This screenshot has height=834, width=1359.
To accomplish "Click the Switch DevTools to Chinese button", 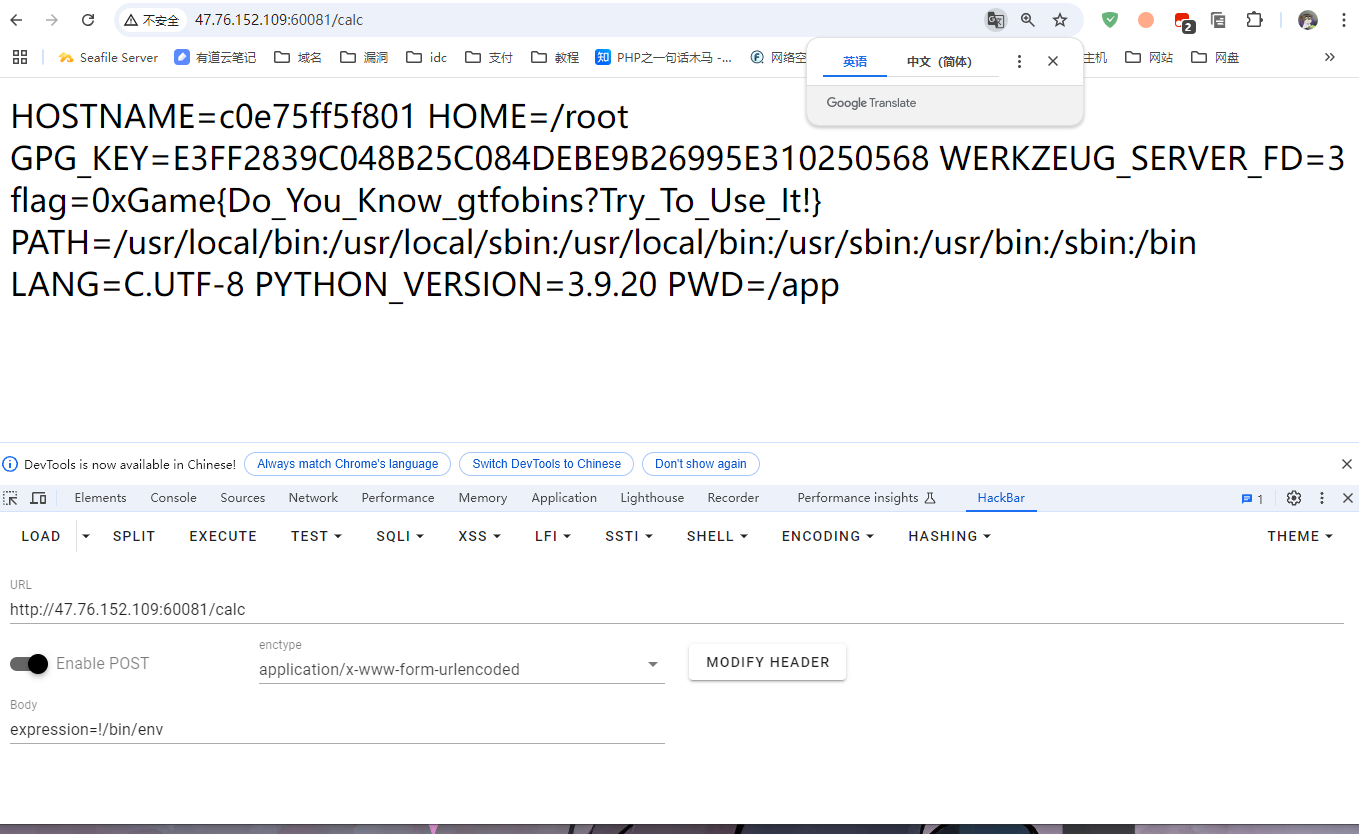I will click(546, 464).
